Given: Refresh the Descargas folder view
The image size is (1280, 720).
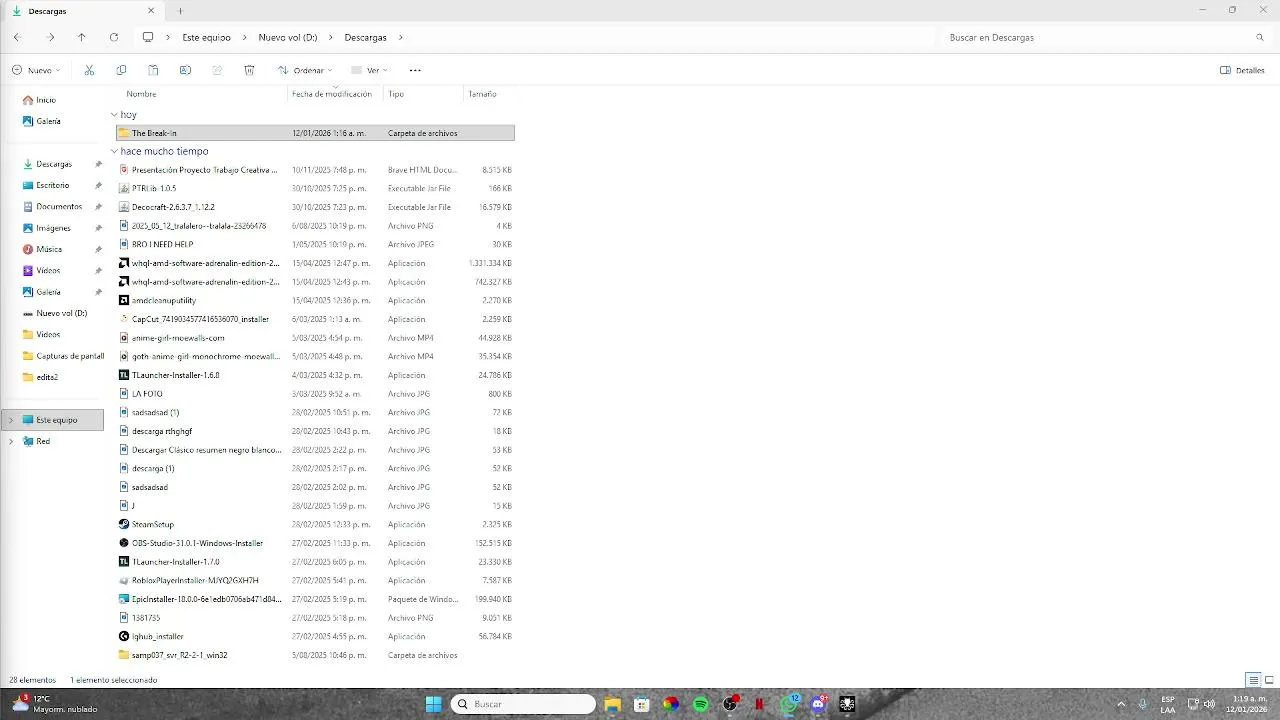Looking at the screenshot, I should click(114, 37).
